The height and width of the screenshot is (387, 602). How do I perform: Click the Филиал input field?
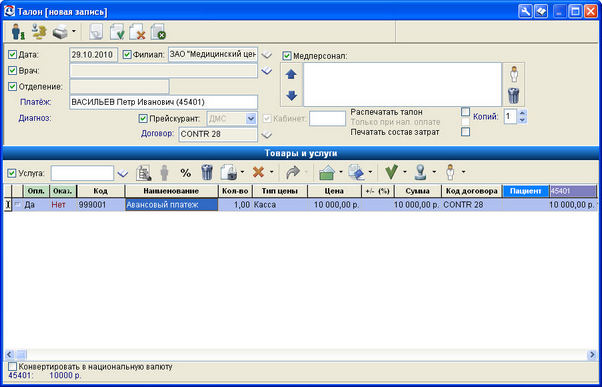tap(213, 55)
